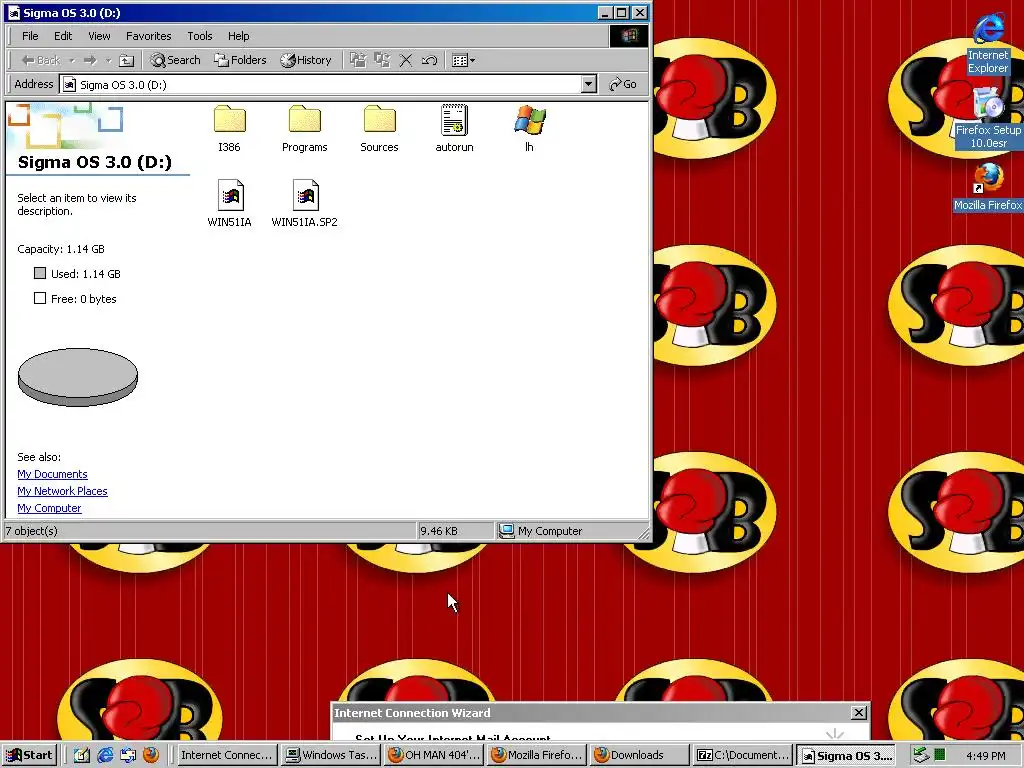Expand the Address bar dropdown
Viewport: 1024px width, 768px height.
(x=588, y=84)
